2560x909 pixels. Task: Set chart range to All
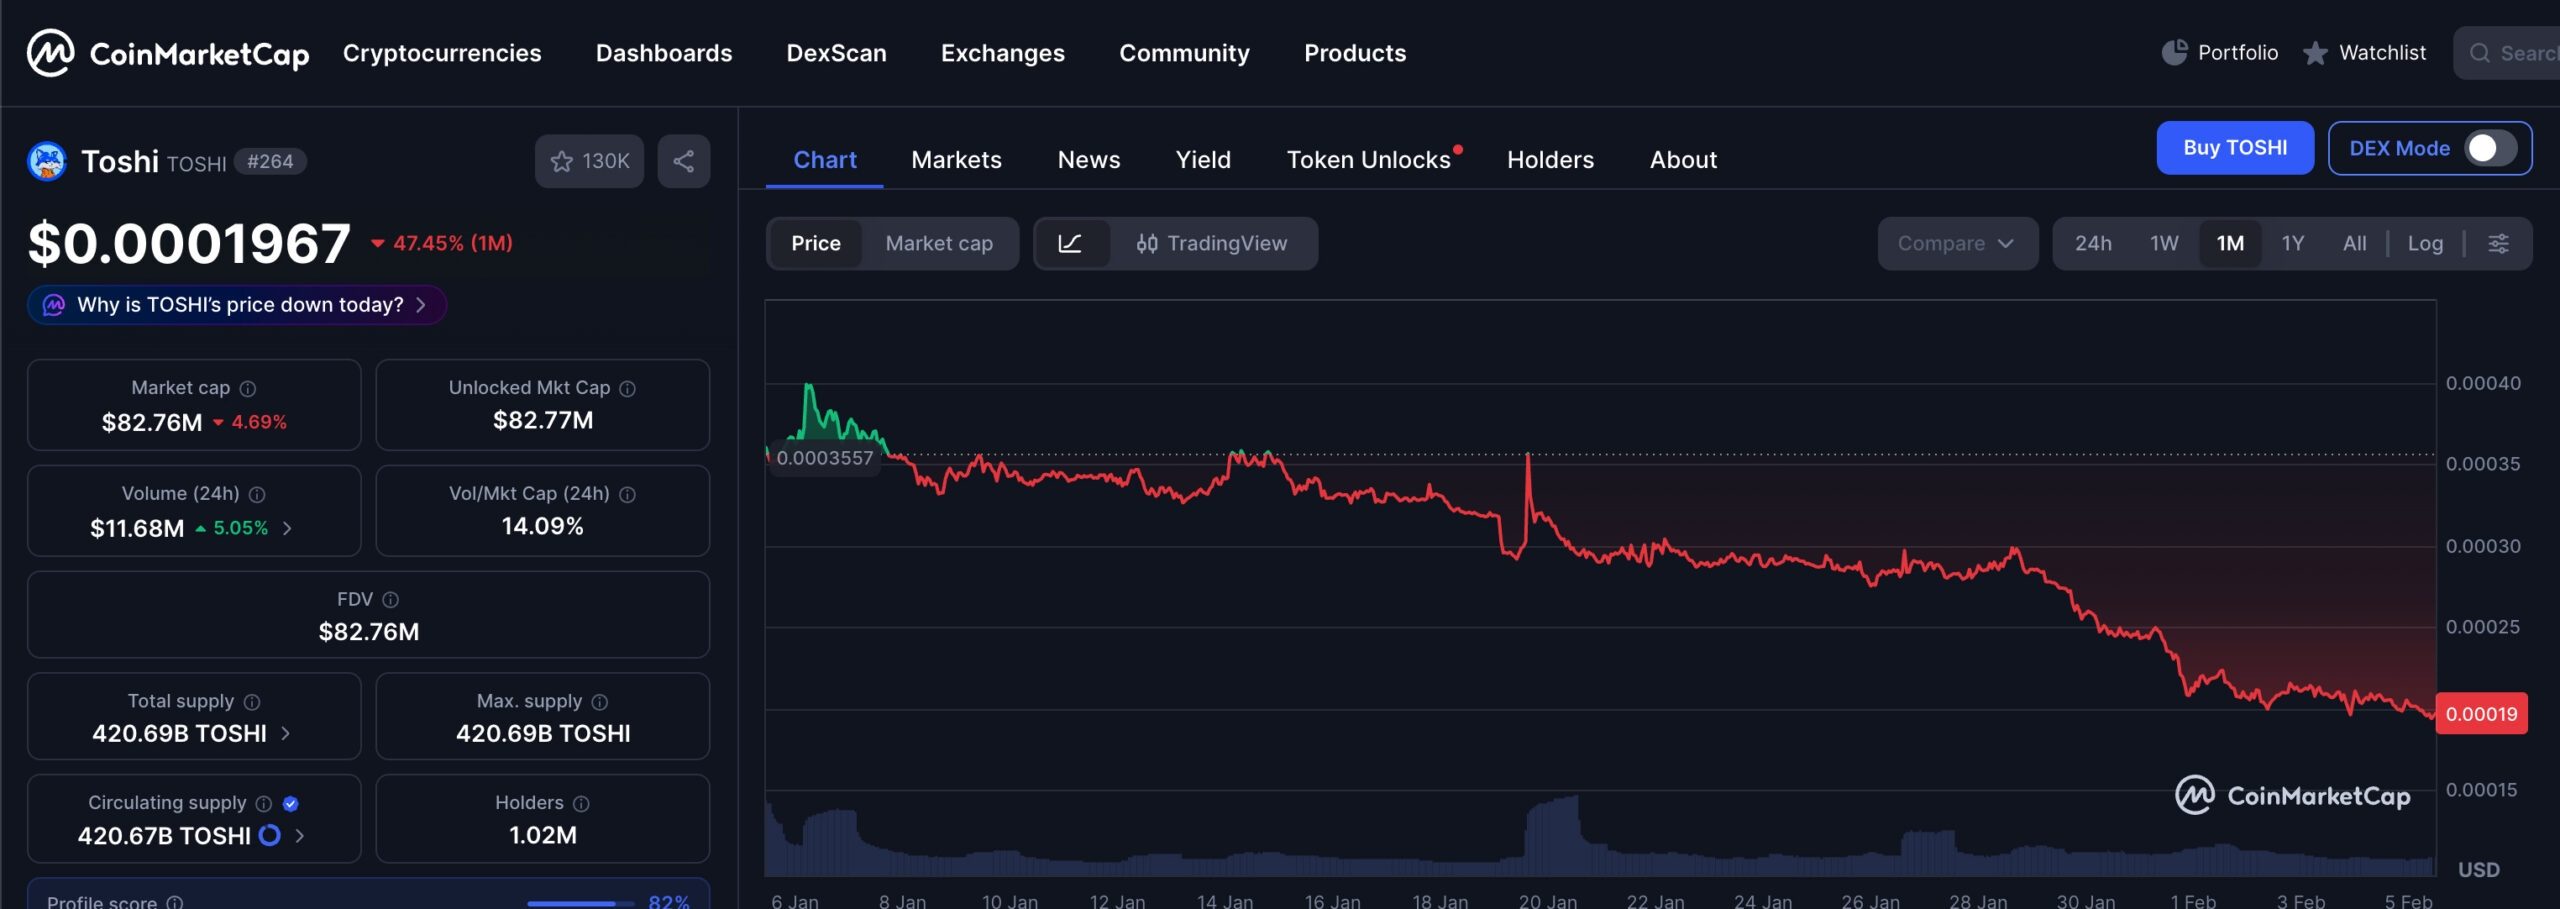click(2355, 243)
